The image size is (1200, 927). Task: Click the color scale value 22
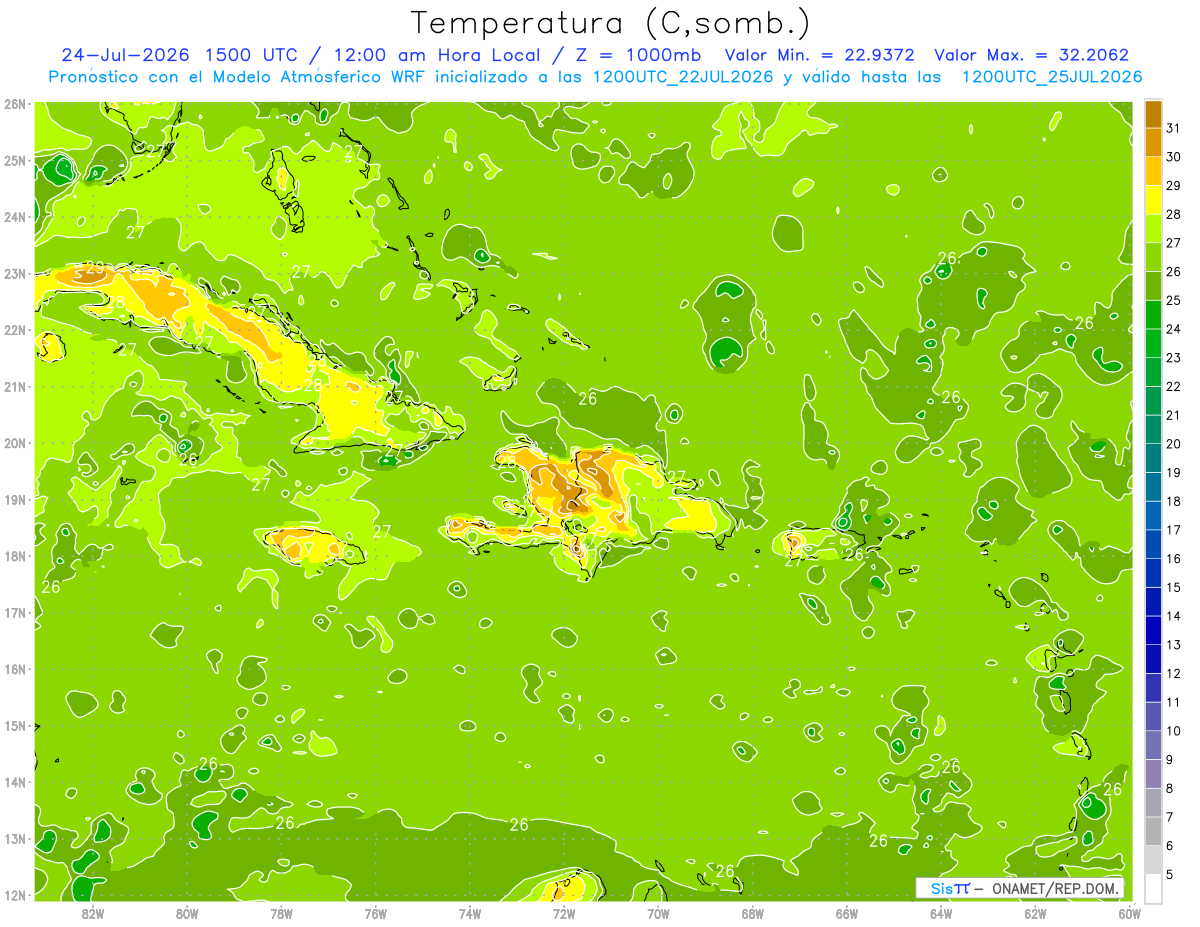coord(1174,387)
